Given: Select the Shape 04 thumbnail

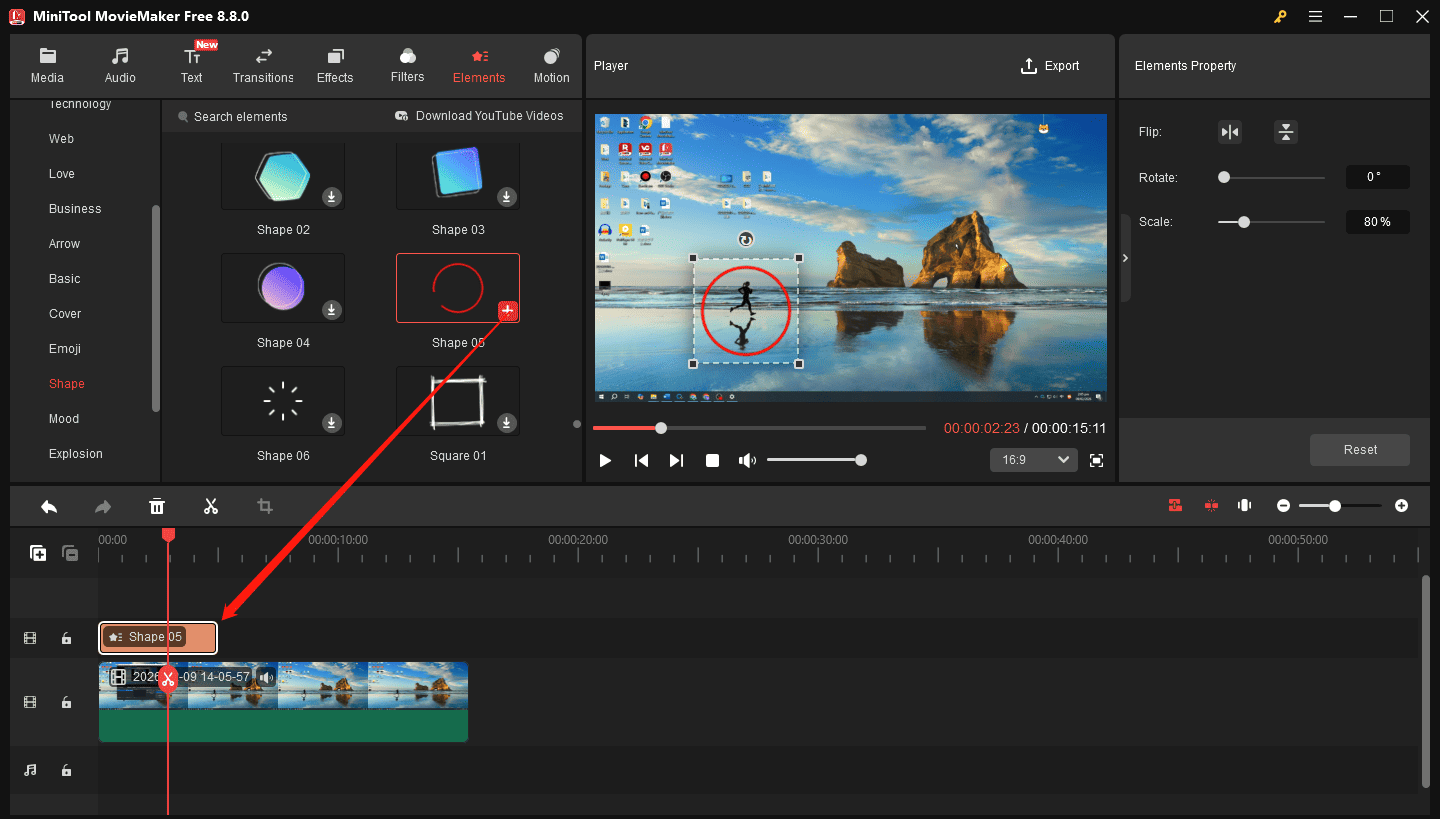Looking at the screenshot, I should 283,288.
